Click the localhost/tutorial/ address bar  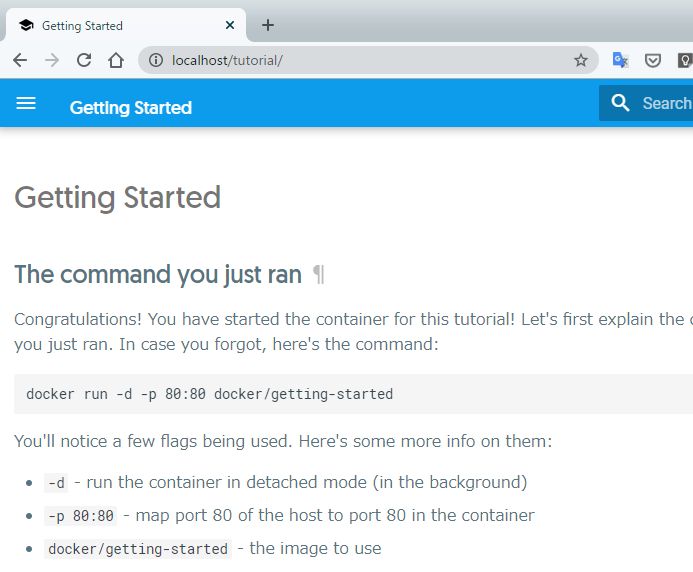pyautogui.click(x=368, y=60)
